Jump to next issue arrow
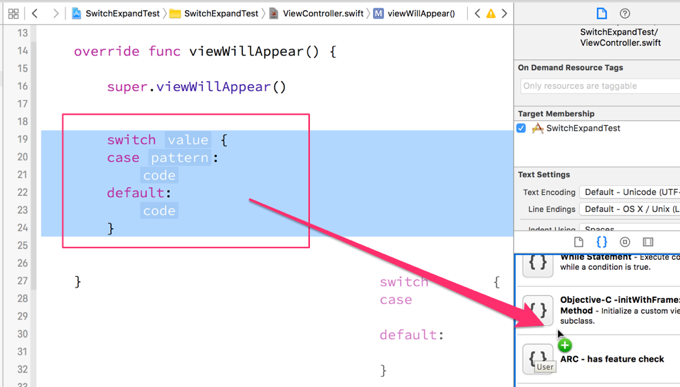 [504, 13]
